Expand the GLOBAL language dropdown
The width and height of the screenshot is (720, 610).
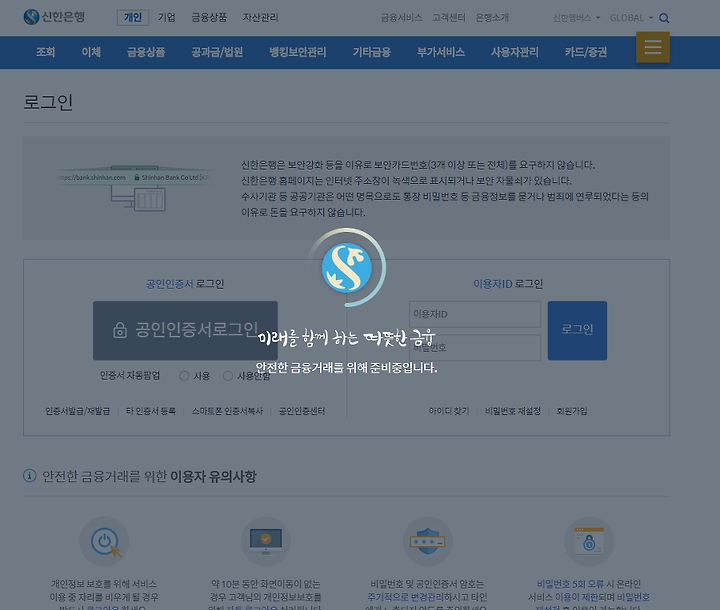pos(631,18)
